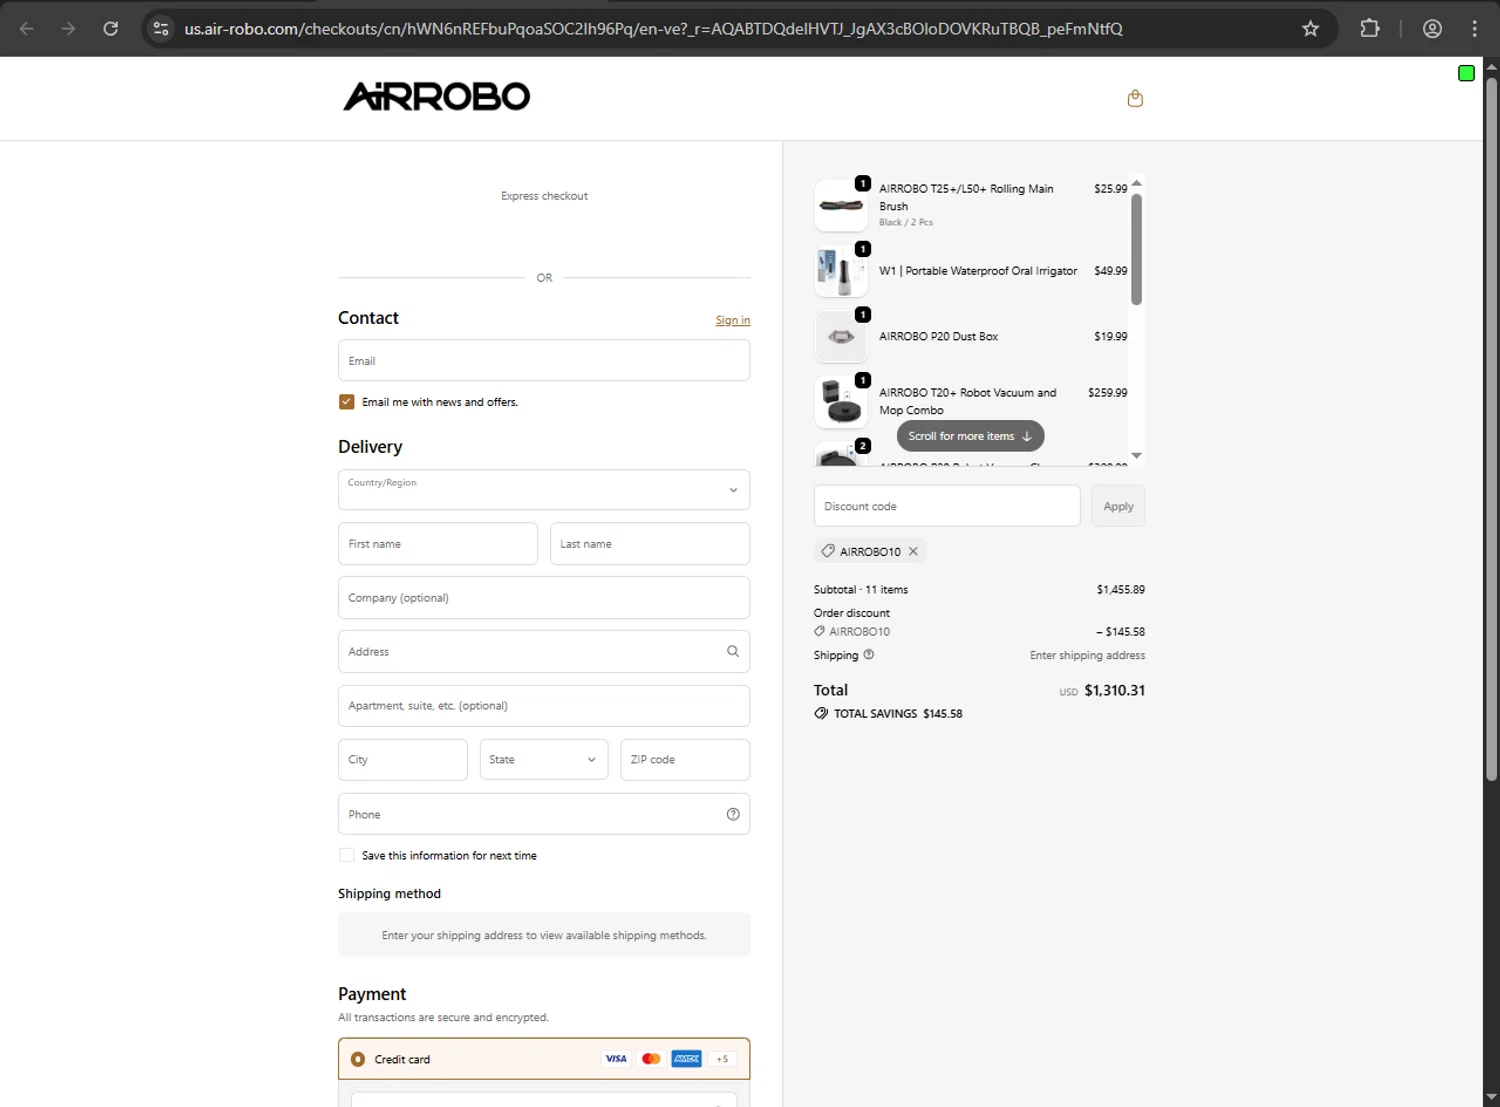Focus the Last name field
This screenshot has width=1500, height=1107.
click(x=650, y=544)
